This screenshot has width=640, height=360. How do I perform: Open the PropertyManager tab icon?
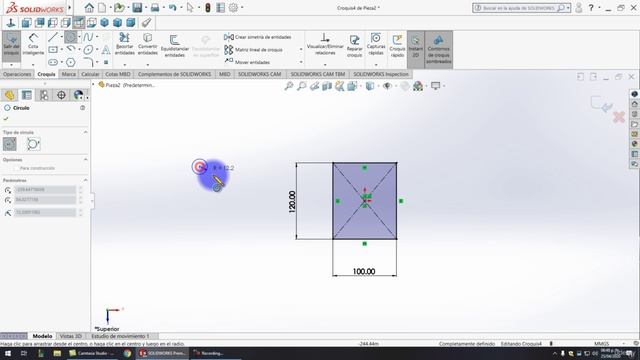[x=27, y=95]
